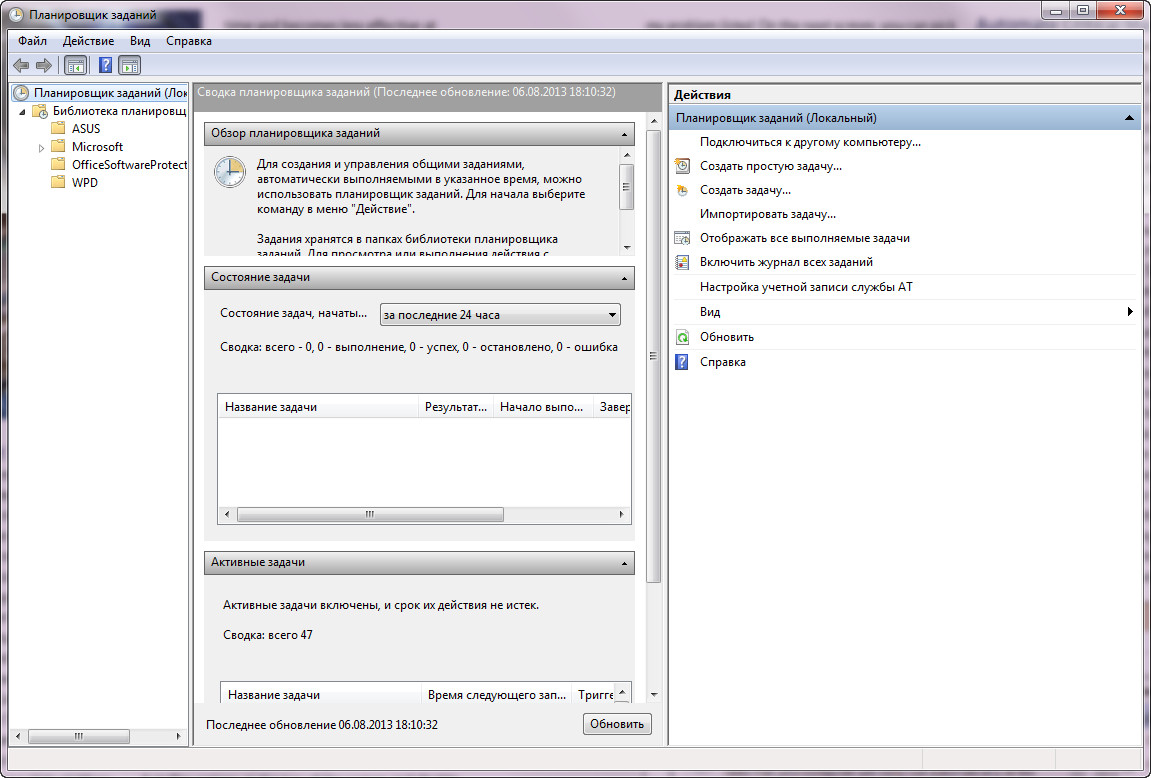The image size is (1151, 778).
Task: Click the blue Help icon in the toolbar
Action: pyautogui.click(x=104, y=65)
